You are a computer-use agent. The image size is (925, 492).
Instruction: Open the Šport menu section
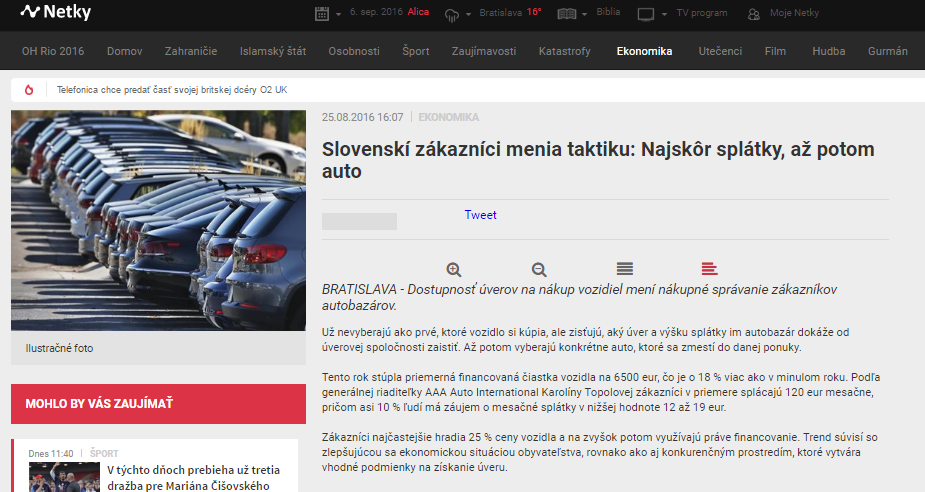[416, 51]
